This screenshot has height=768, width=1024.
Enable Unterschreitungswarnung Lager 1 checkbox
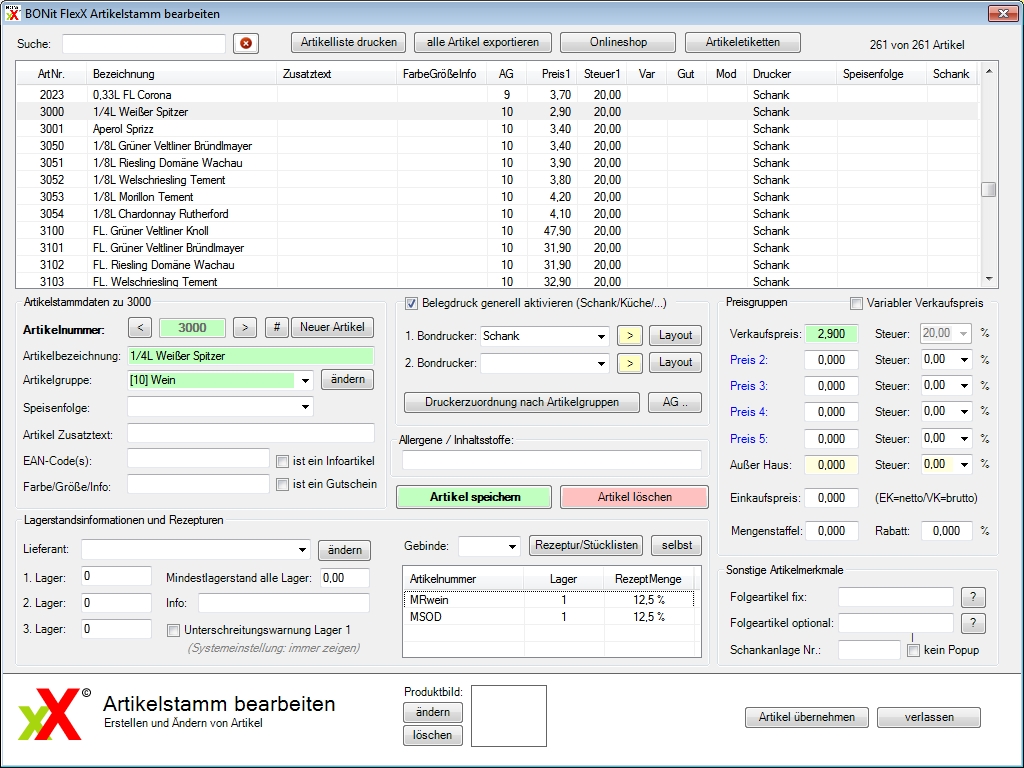[x=173, y=630]
